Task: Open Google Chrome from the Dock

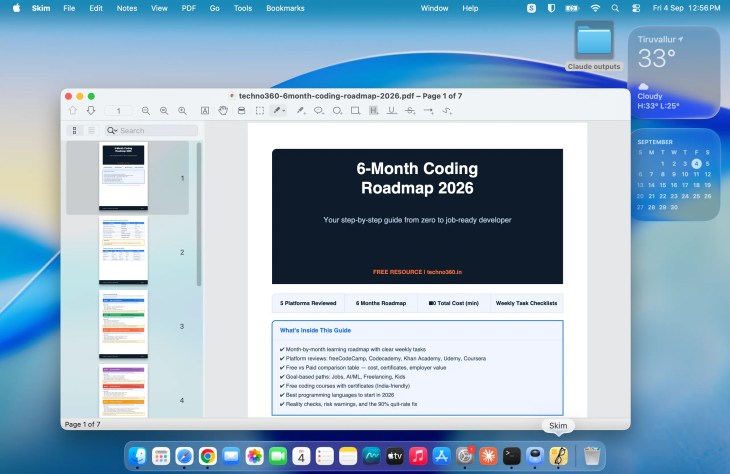Action: [x=208, y=456]
